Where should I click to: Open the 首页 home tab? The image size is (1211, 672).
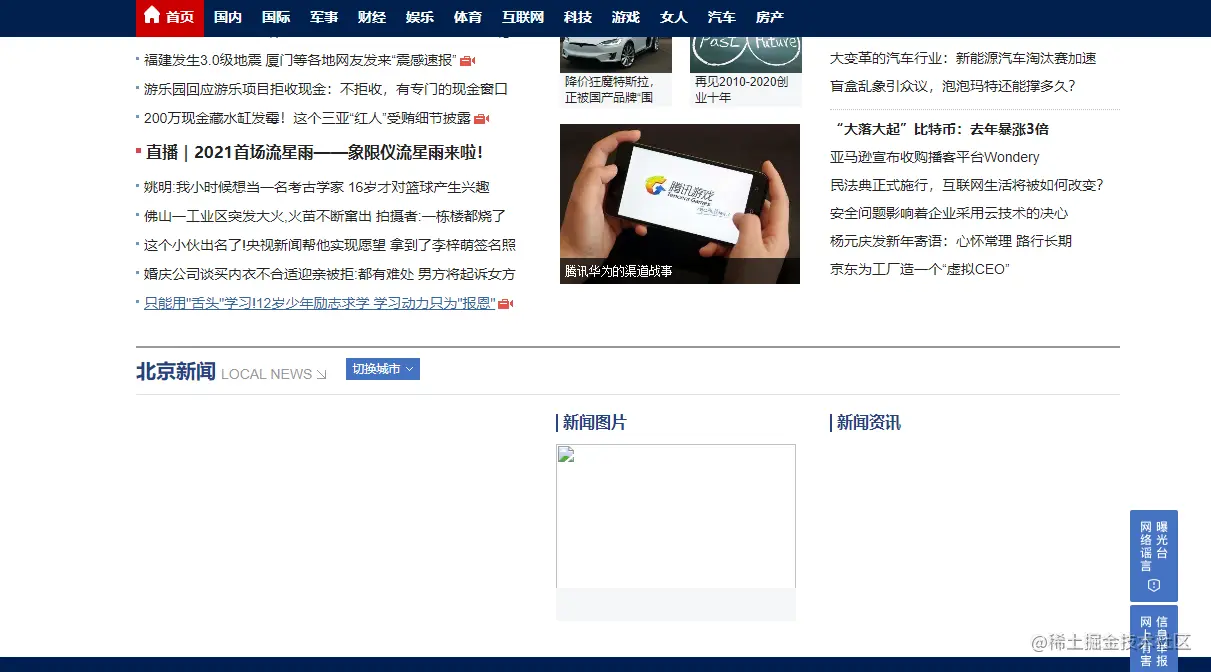pyautogui.click(x=169, y=17)
